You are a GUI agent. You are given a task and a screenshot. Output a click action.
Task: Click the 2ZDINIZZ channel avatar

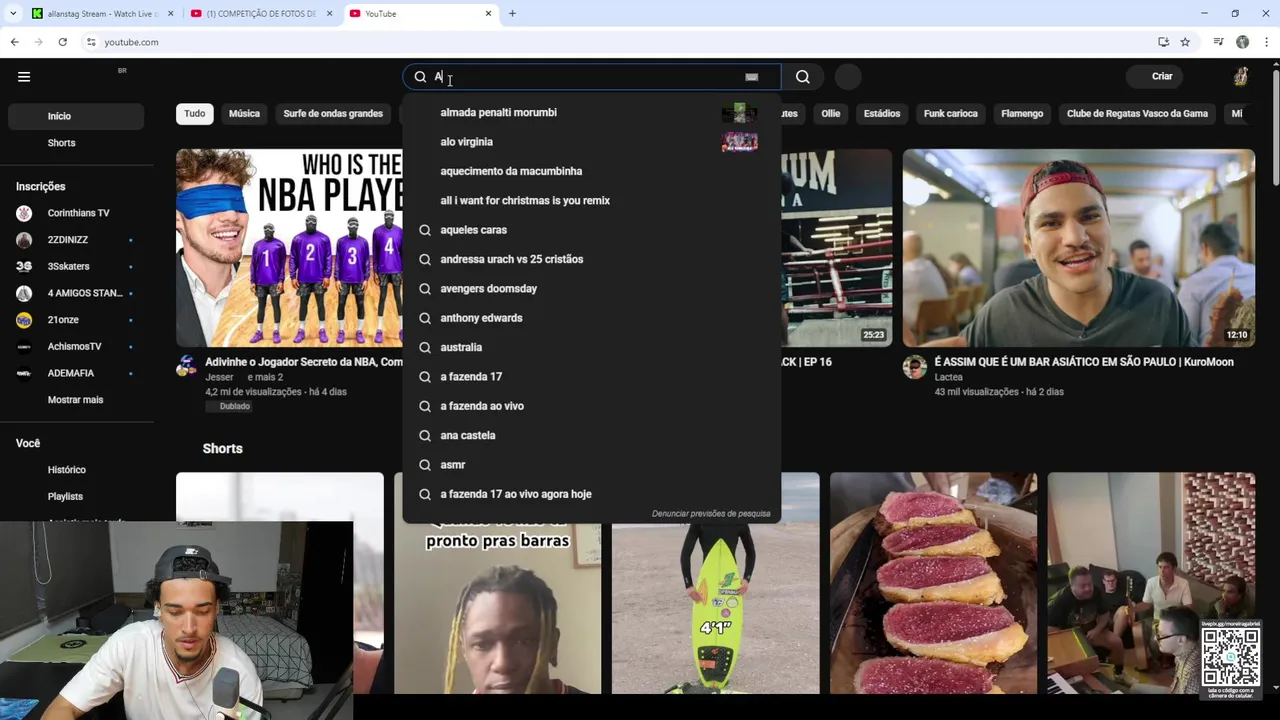point(24,240)
